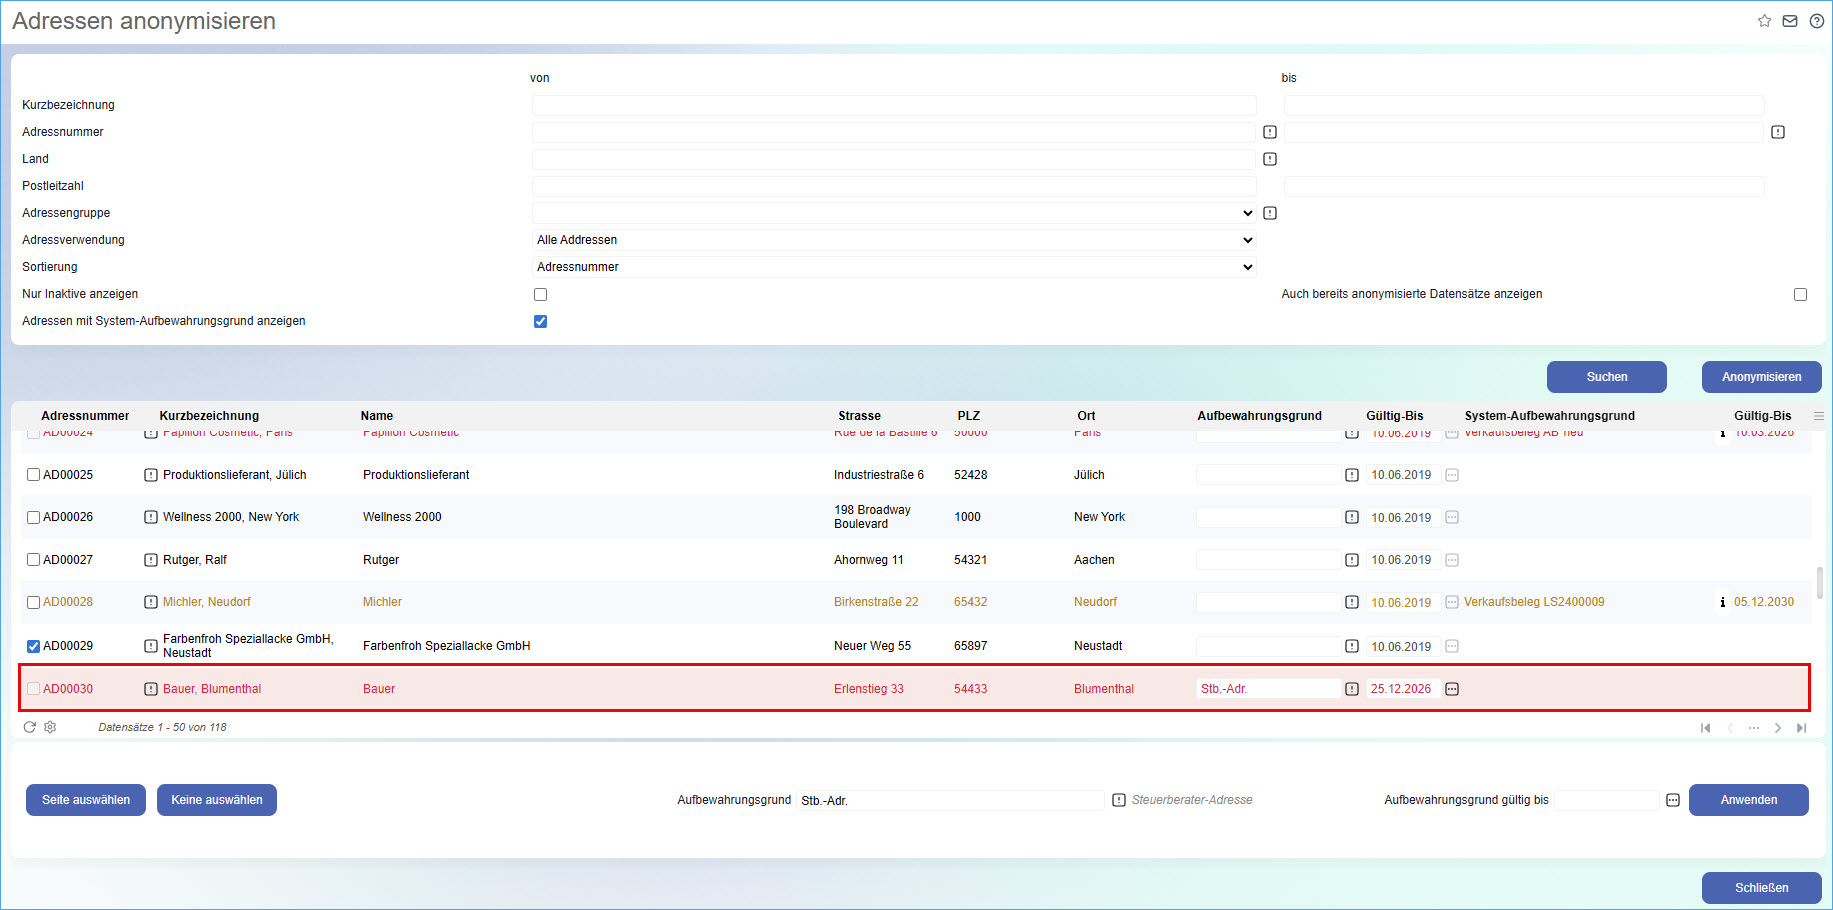Deselect the checkbox for AD00029
The width and height of the screenshot is (1833, 910).
point(34,646)
